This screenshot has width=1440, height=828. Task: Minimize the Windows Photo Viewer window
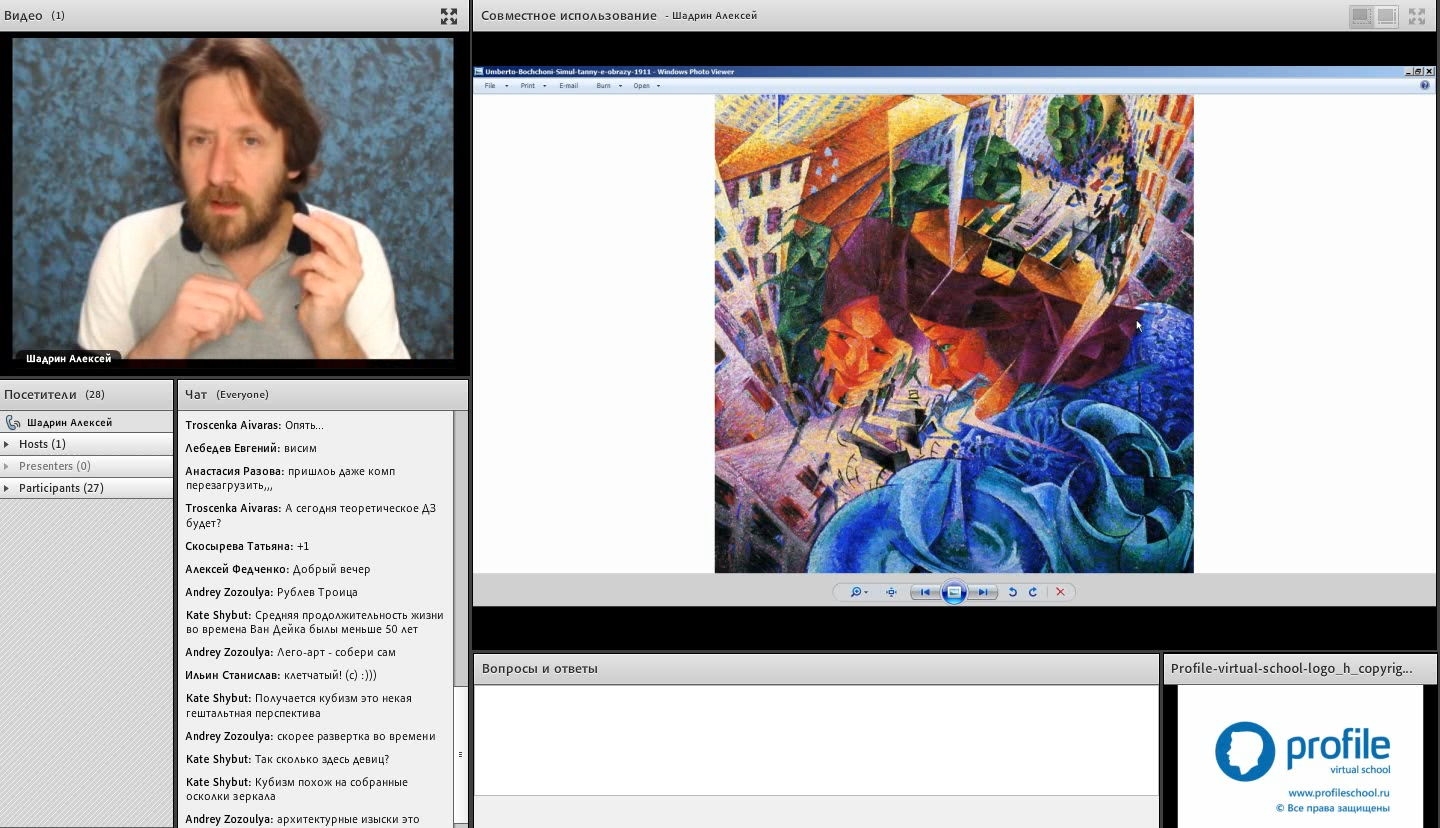pos(1409,72)
